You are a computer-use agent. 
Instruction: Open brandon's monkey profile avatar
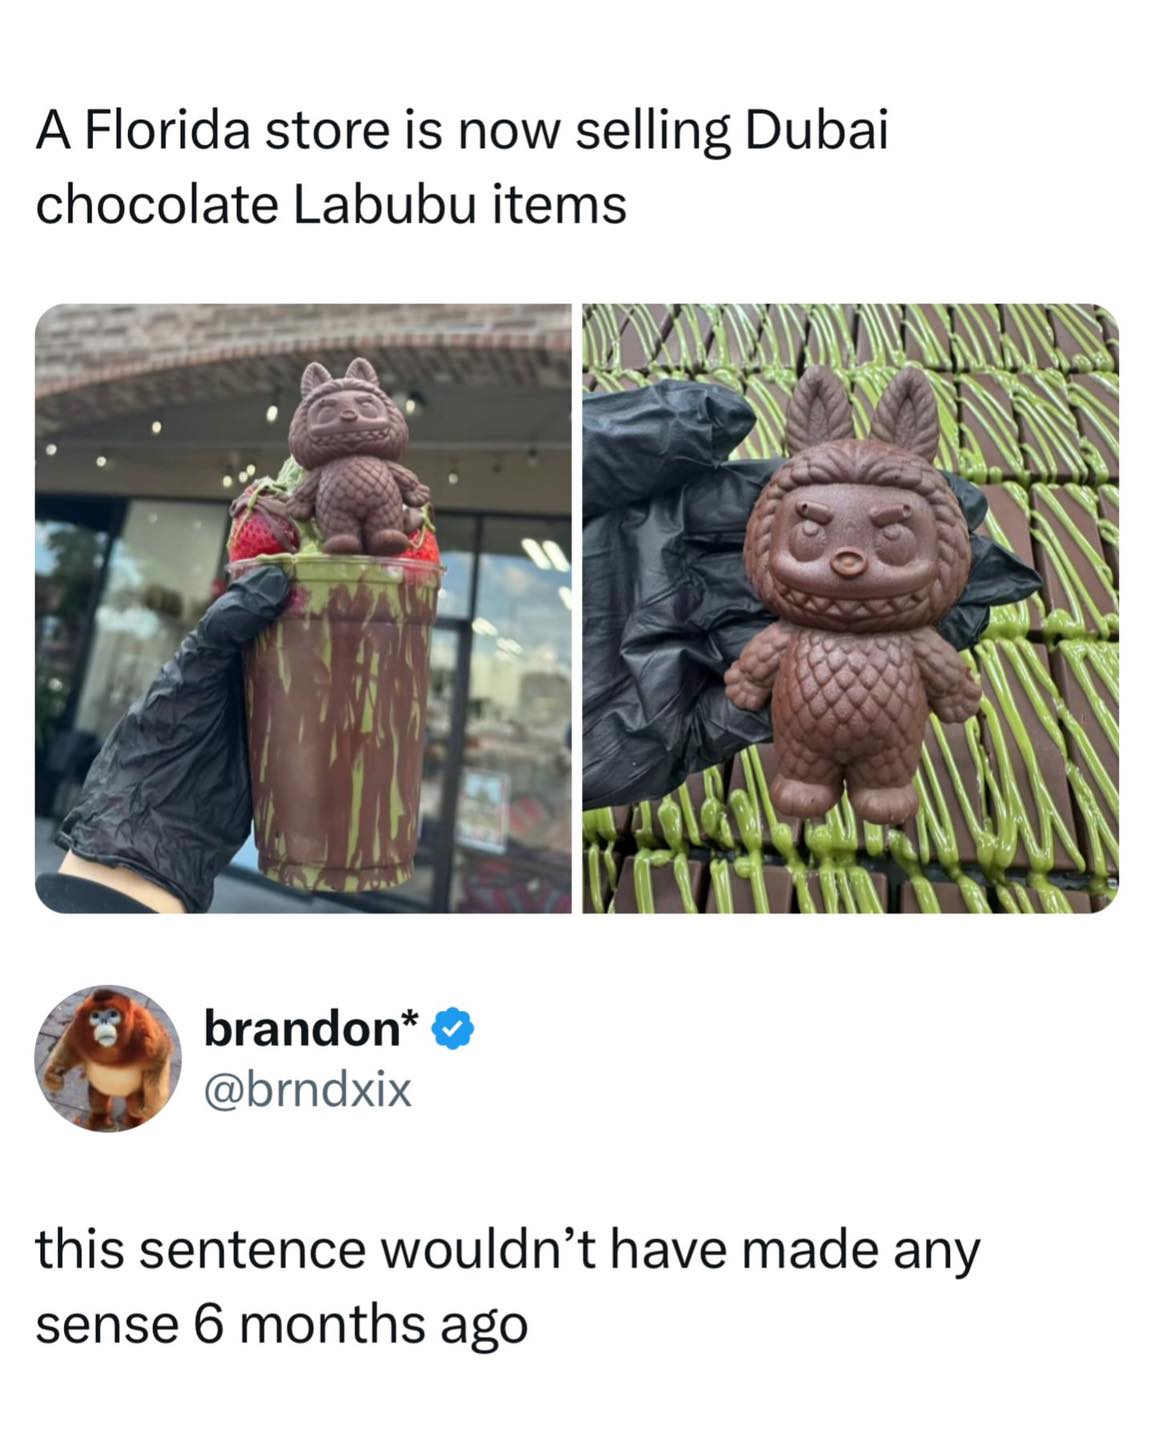click(108, 1058)
